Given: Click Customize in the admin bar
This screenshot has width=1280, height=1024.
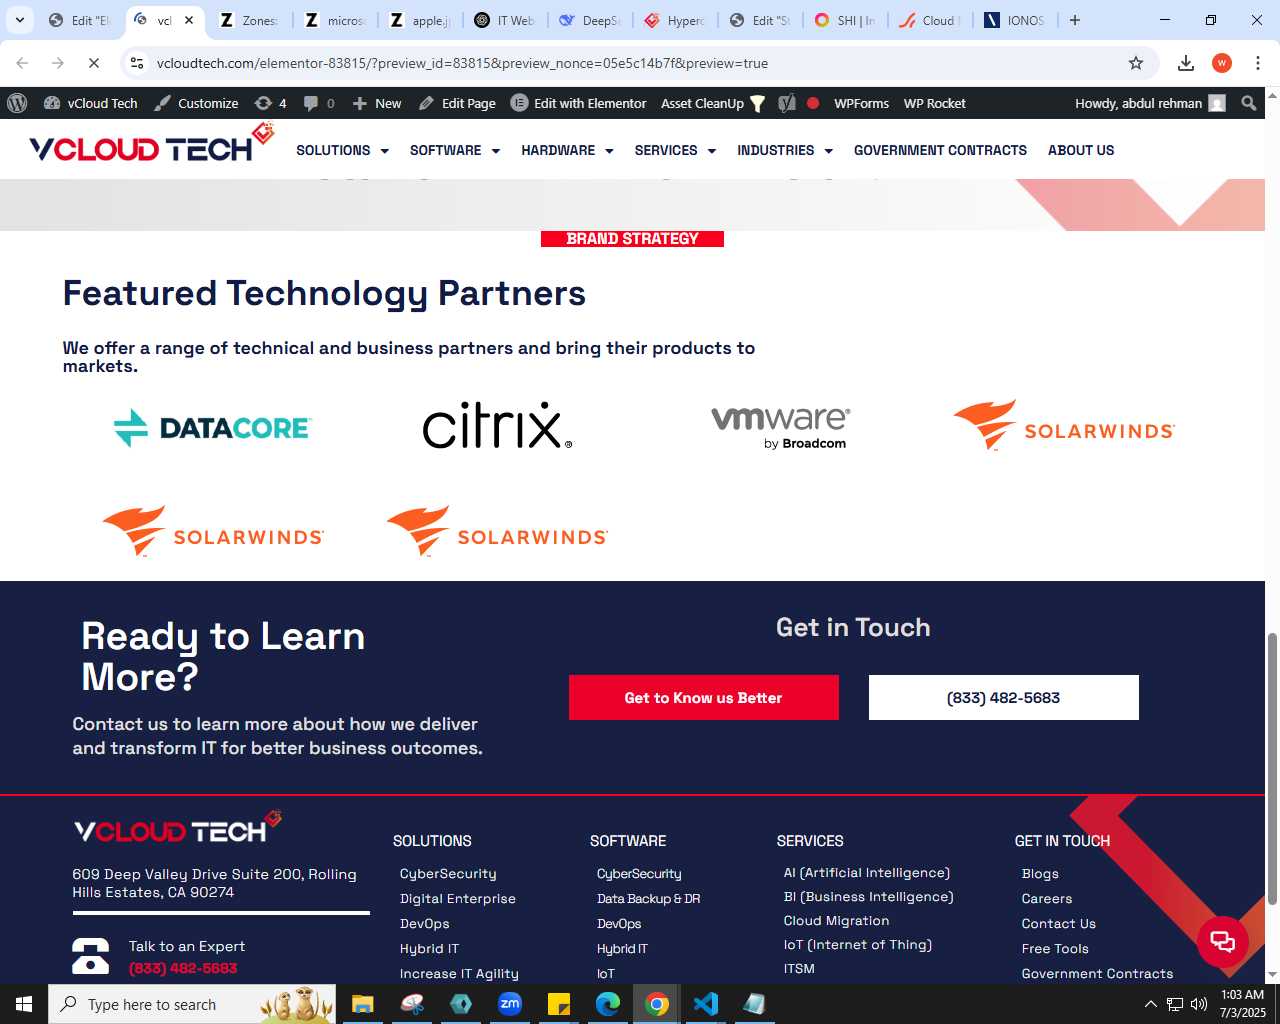Looking at the screenshot, I should tap(197, 103).
